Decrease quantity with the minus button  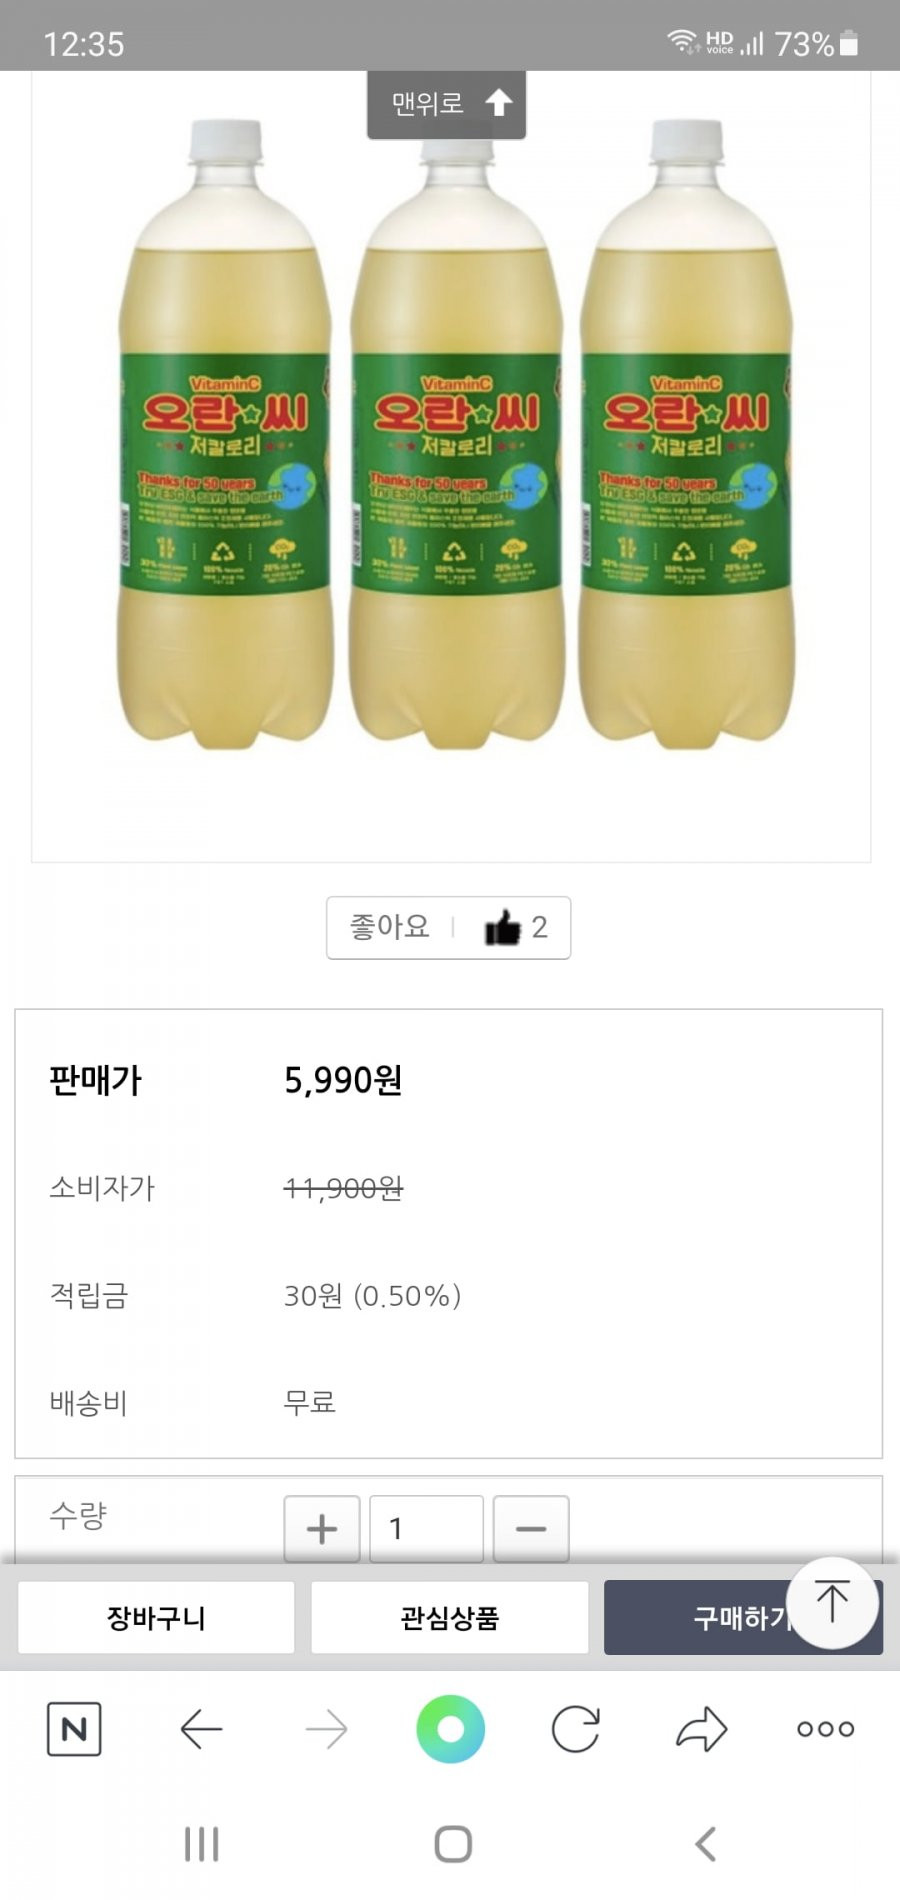[531, 1528]
